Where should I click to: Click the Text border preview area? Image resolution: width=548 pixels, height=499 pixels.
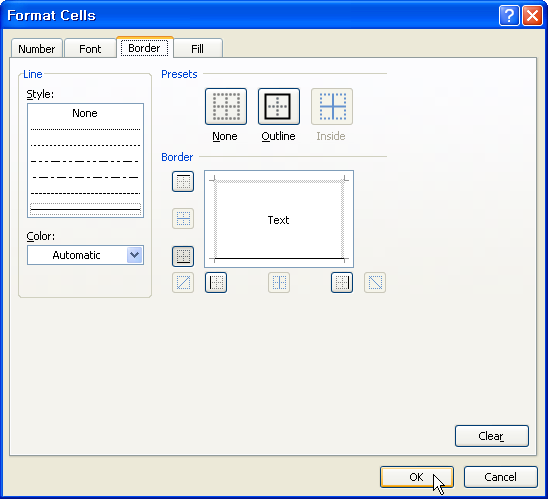pyautogui.click(x=279, y=219)
